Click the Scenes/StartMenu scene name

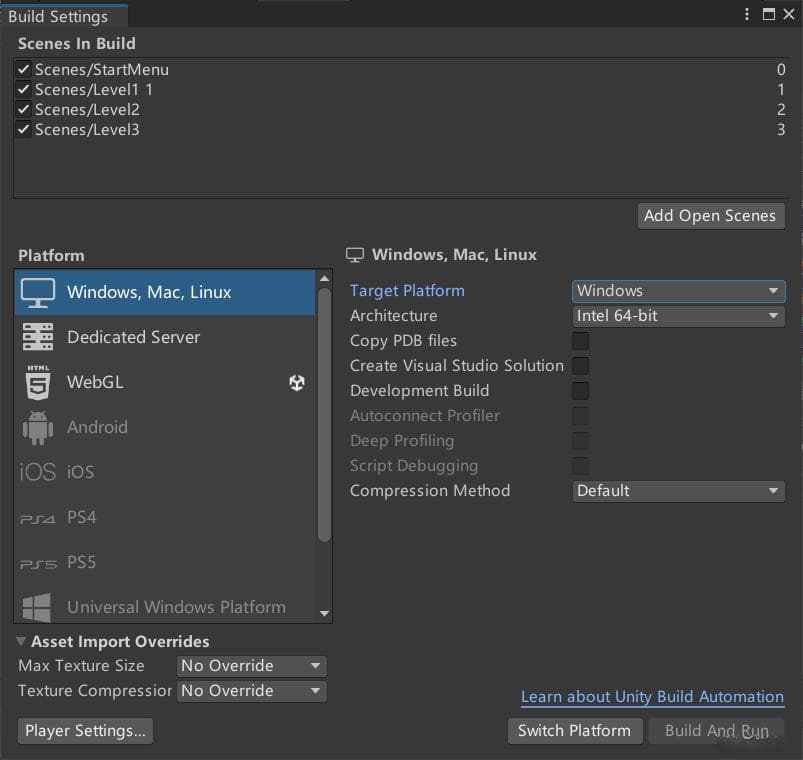101,69
